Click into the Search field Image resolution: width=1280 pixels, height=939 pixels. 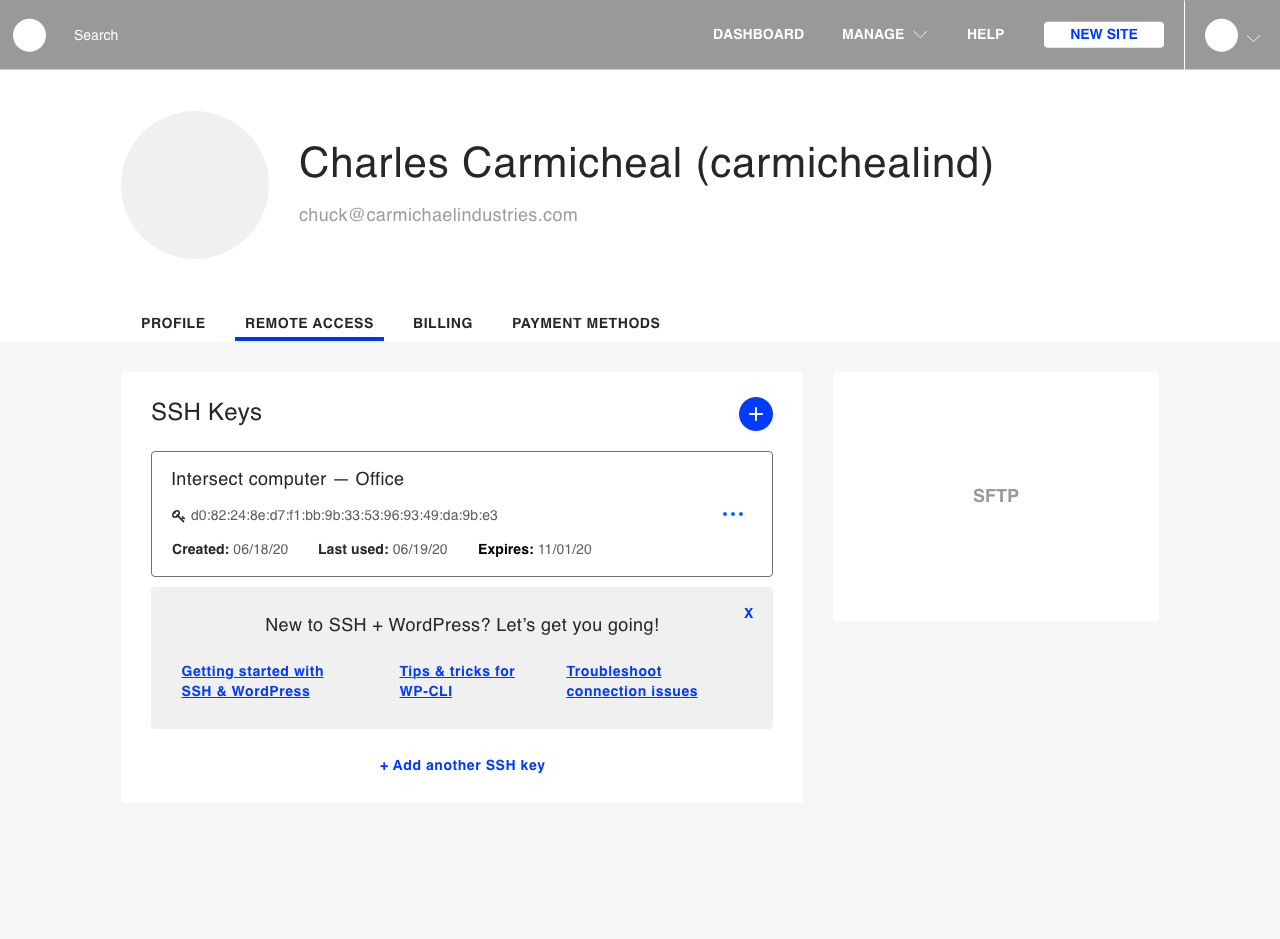click(x=96, y=35)
